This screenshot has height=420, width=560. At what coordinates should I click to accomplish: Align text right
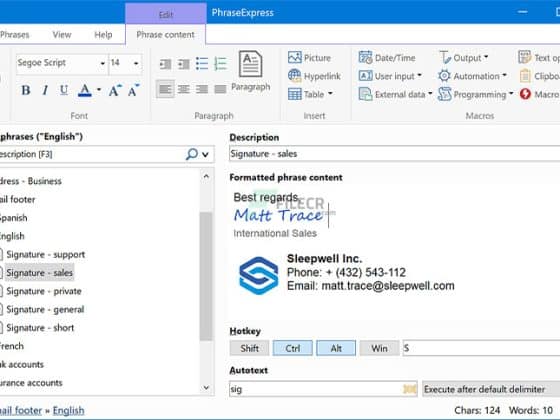point(202,89)
